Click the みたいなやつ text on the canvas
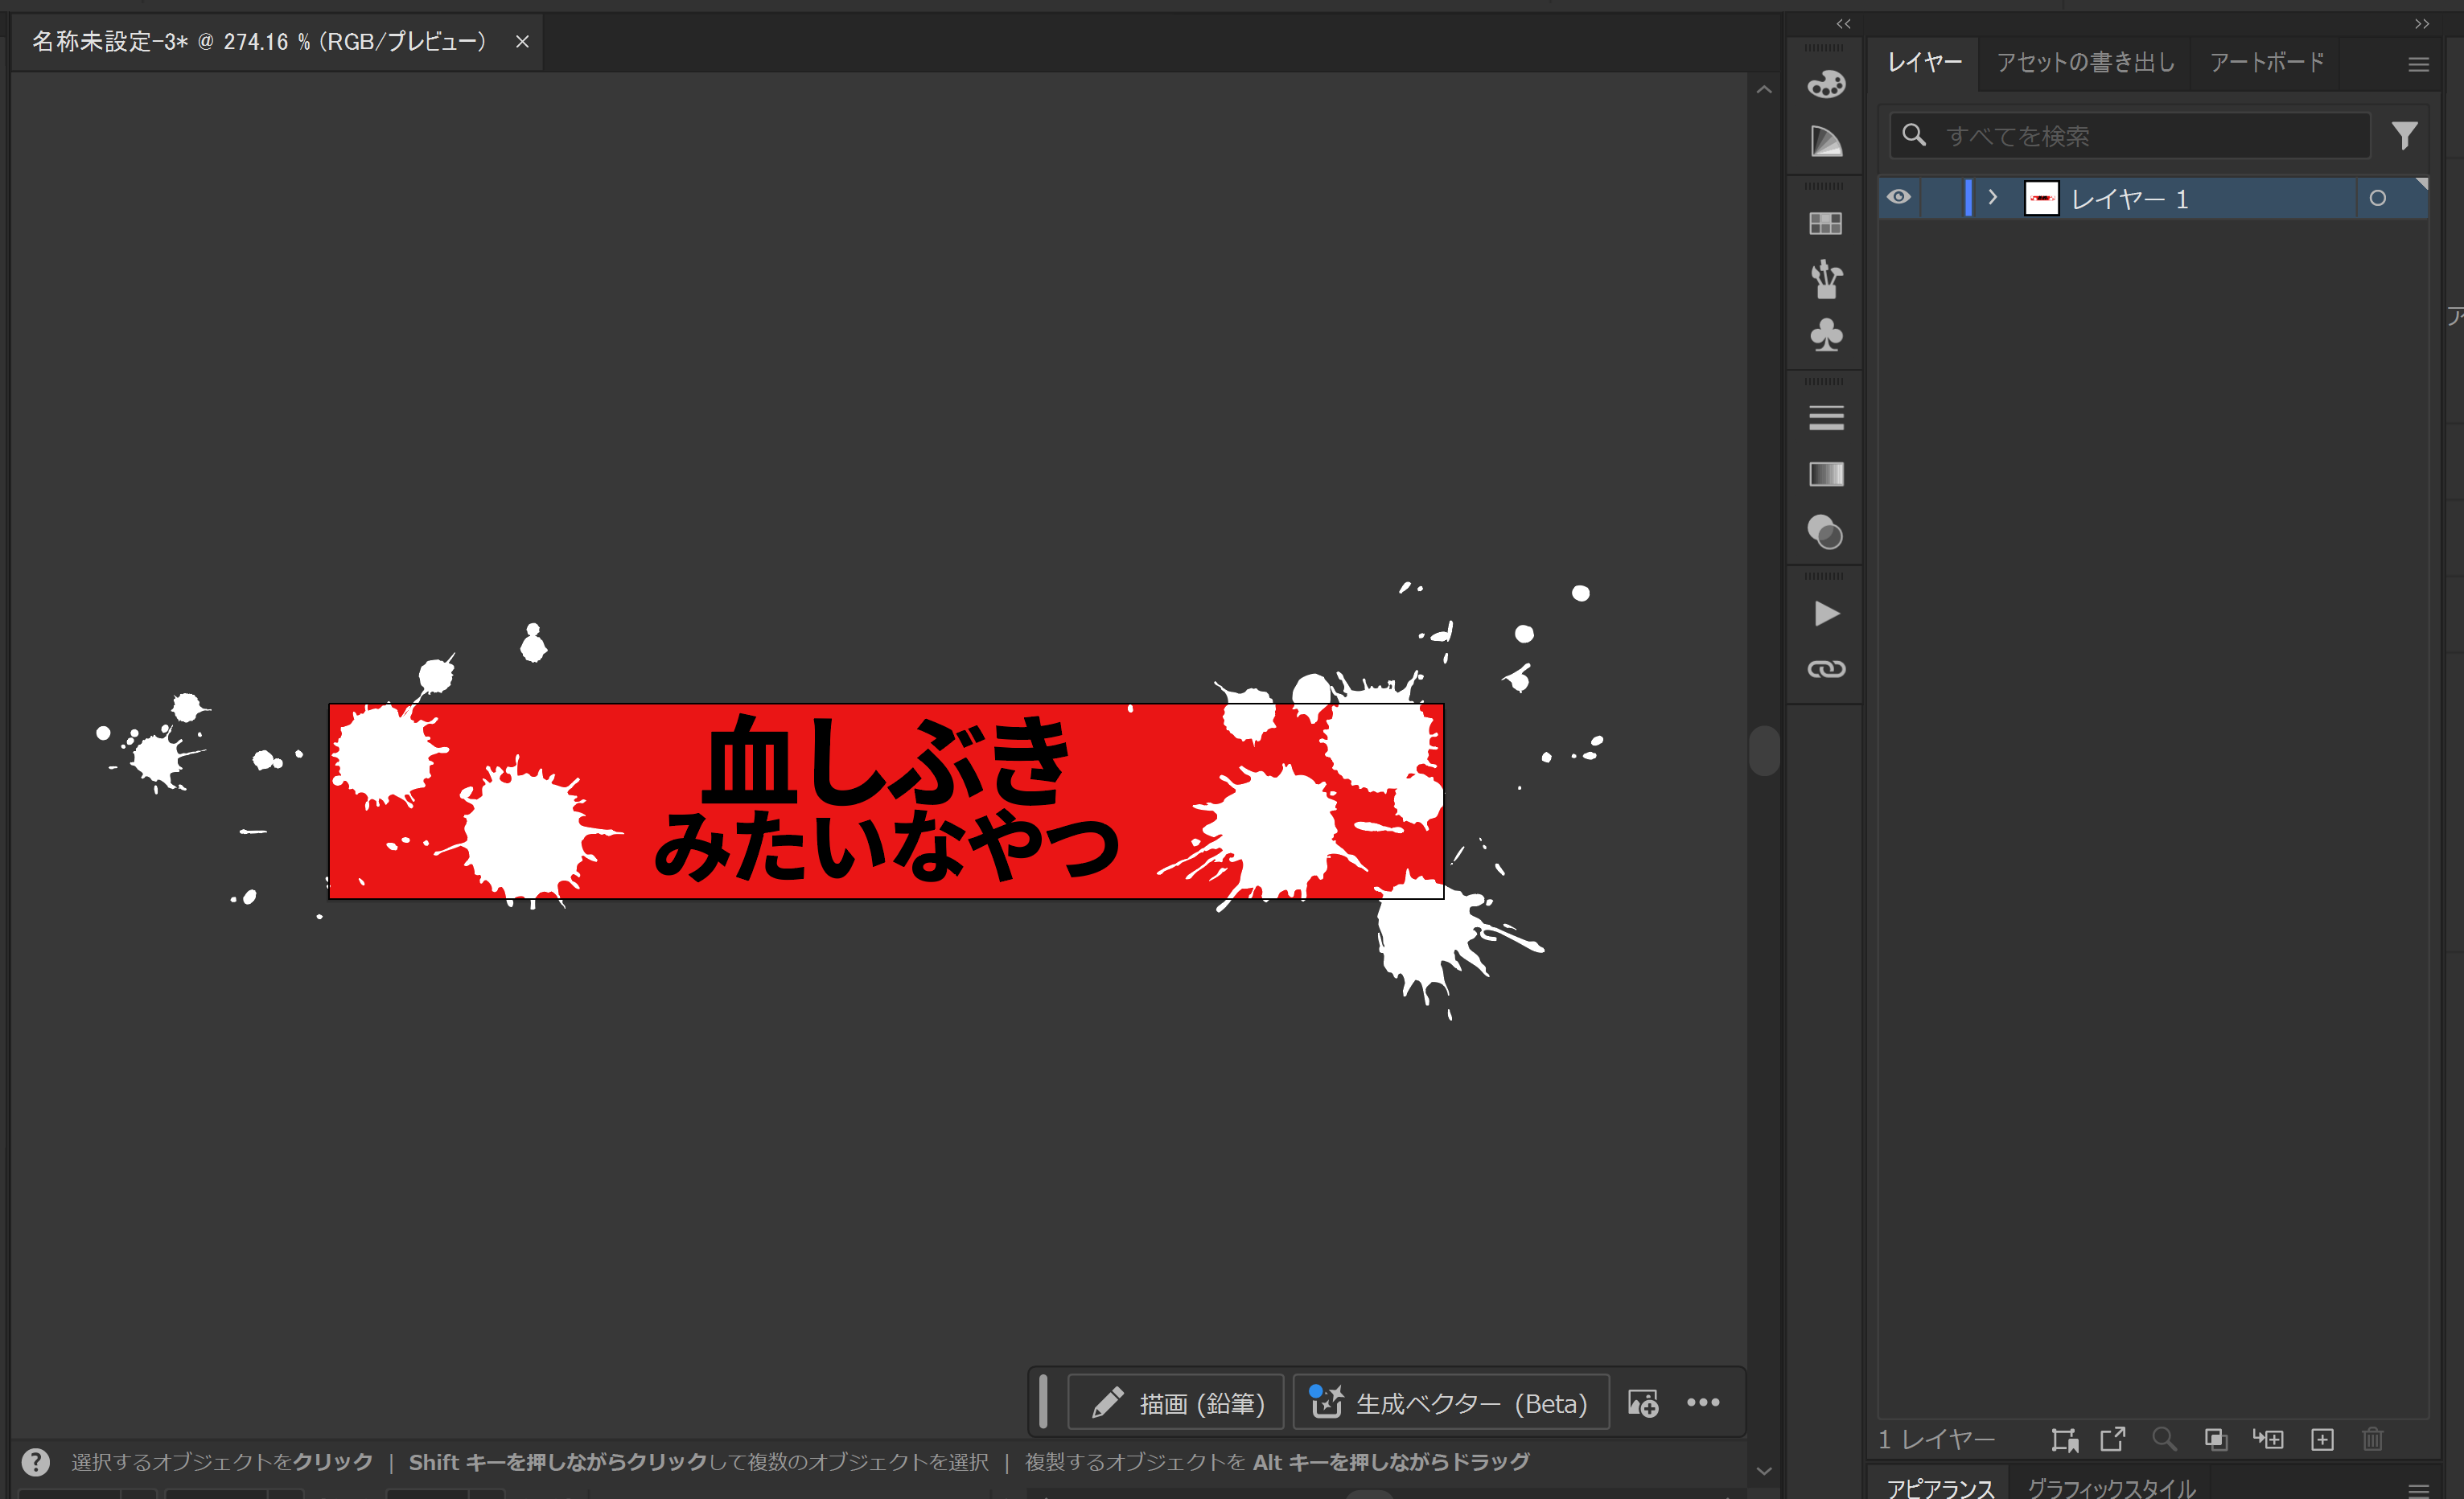2464x1499 pixels. pyautogui.click(x=886, y=846)
